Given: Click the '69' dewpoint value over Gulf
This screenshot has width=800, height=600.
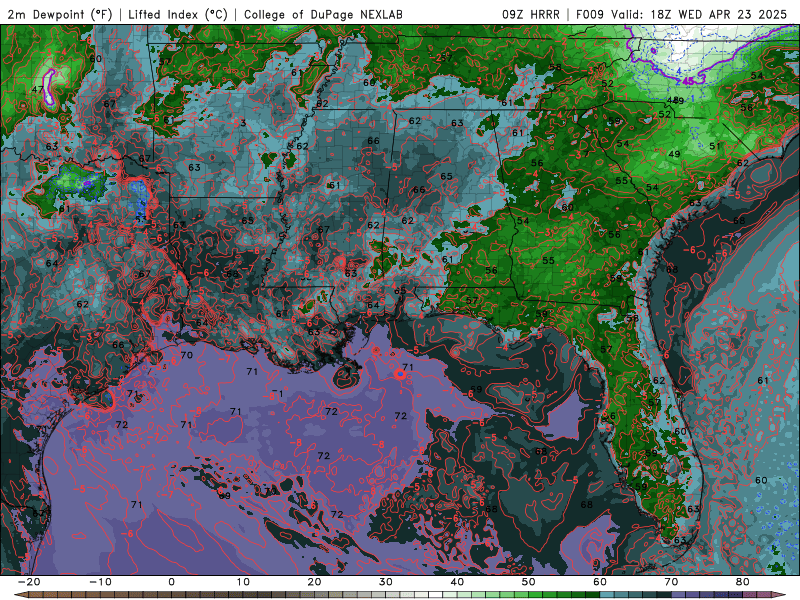Looking at the screenshot, I should (x=224, y=495).
